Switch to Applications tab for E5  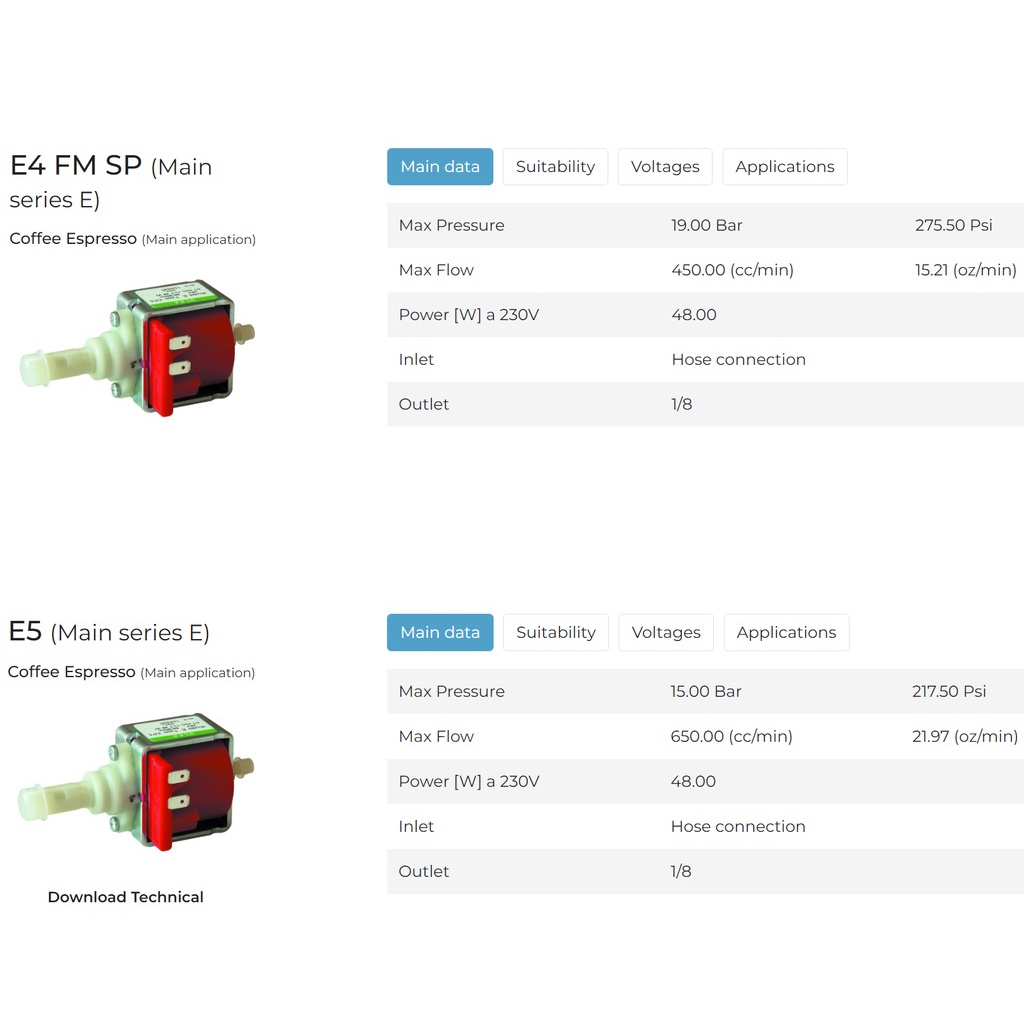pyautogui.click(x=786, y=632)
